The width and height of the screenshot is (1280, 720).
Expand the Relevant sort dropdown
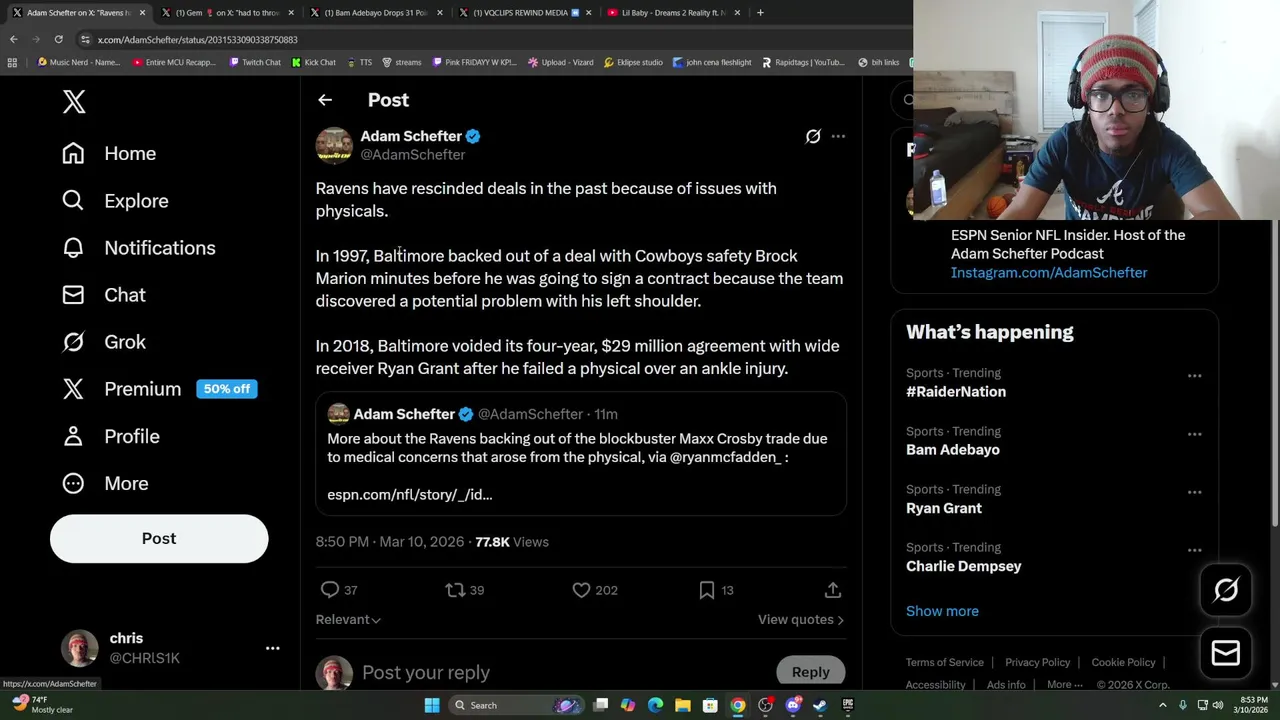pos(348,620)
